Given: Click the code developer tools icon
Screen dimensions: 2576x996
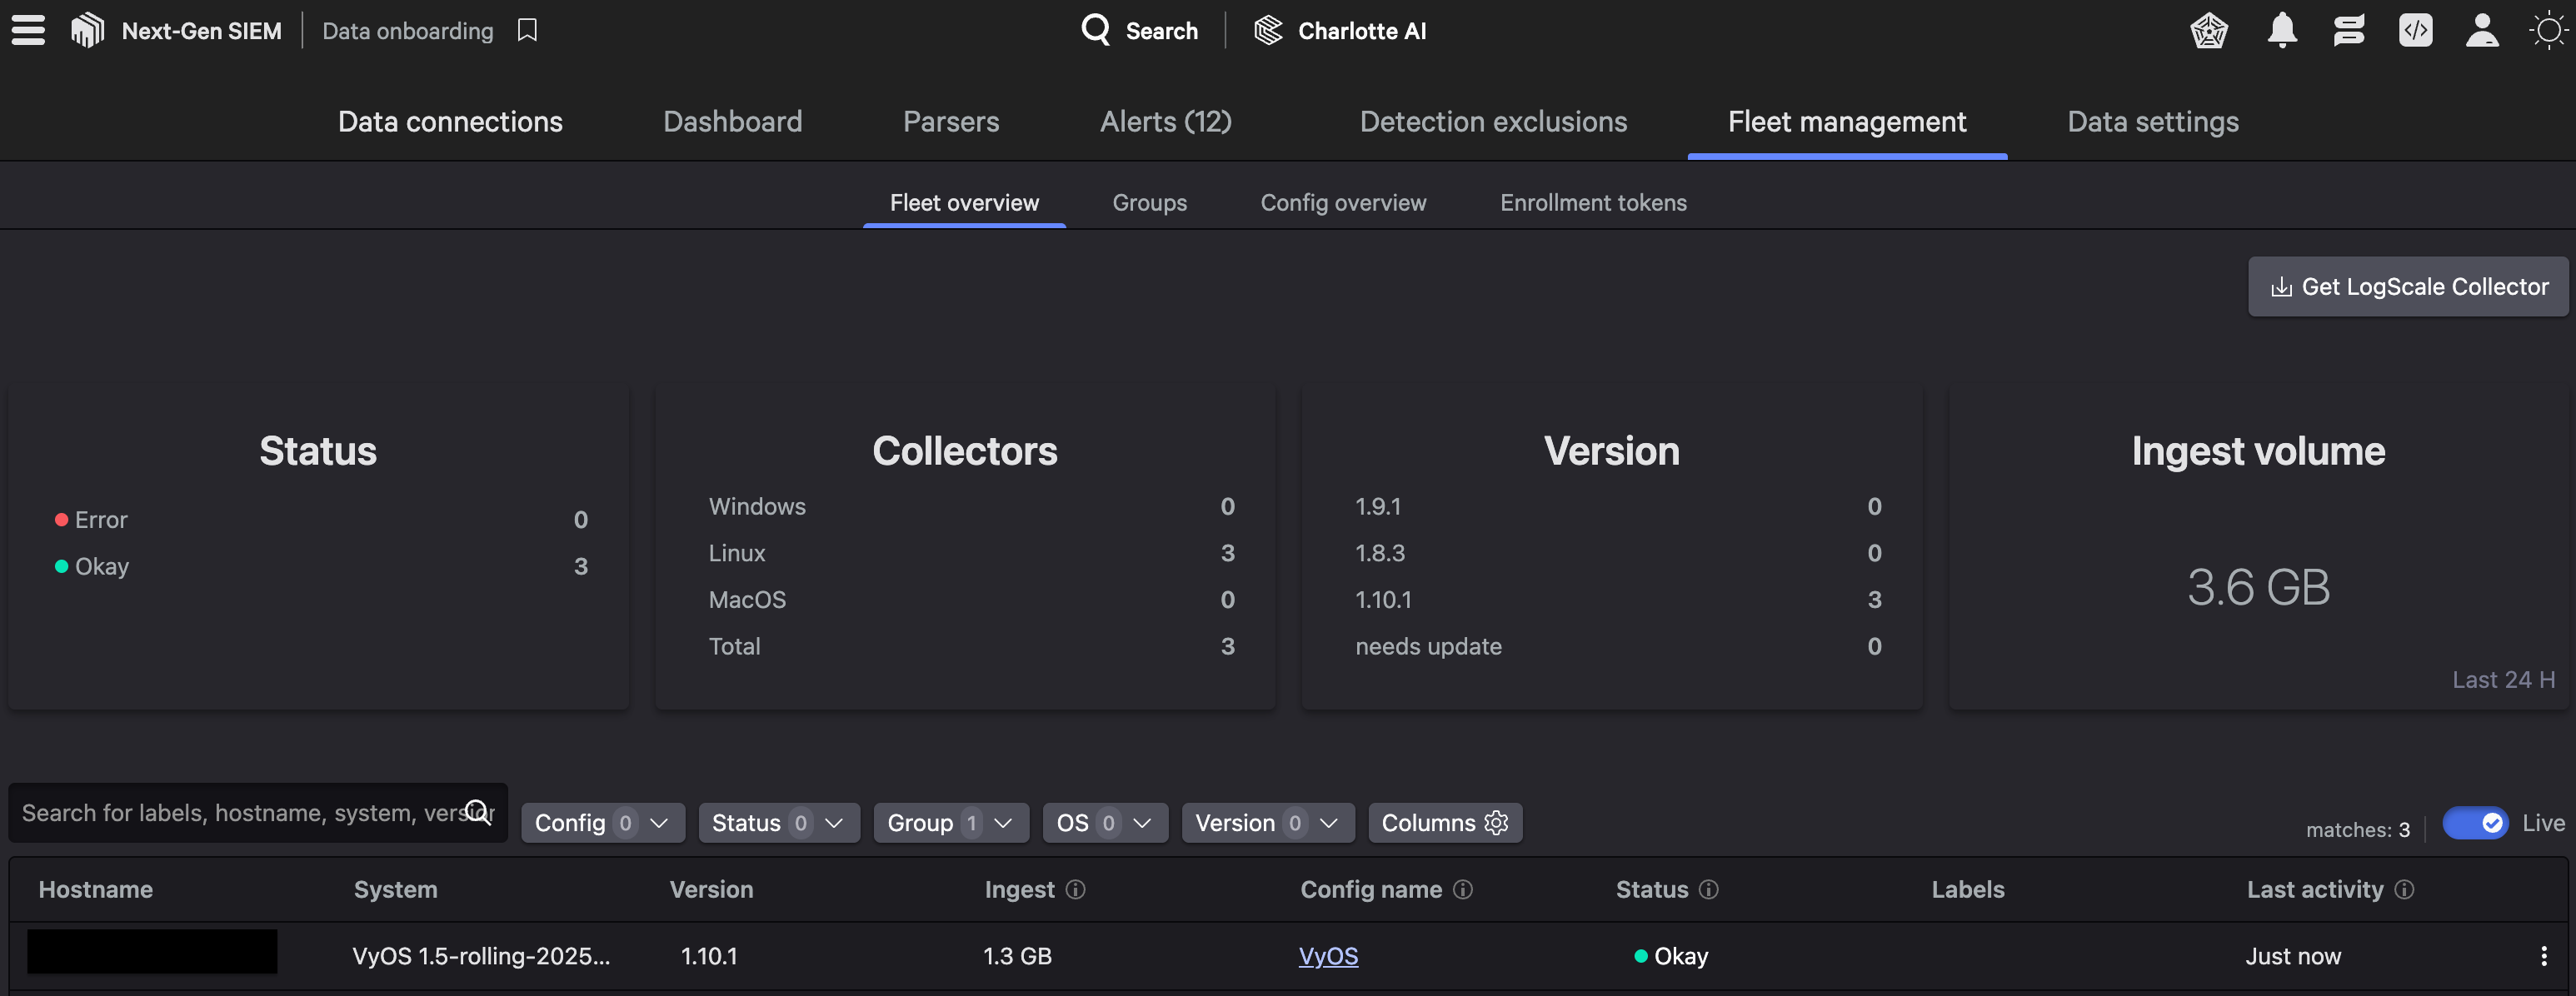Looking at the screenshot, I should [2415, 30].
